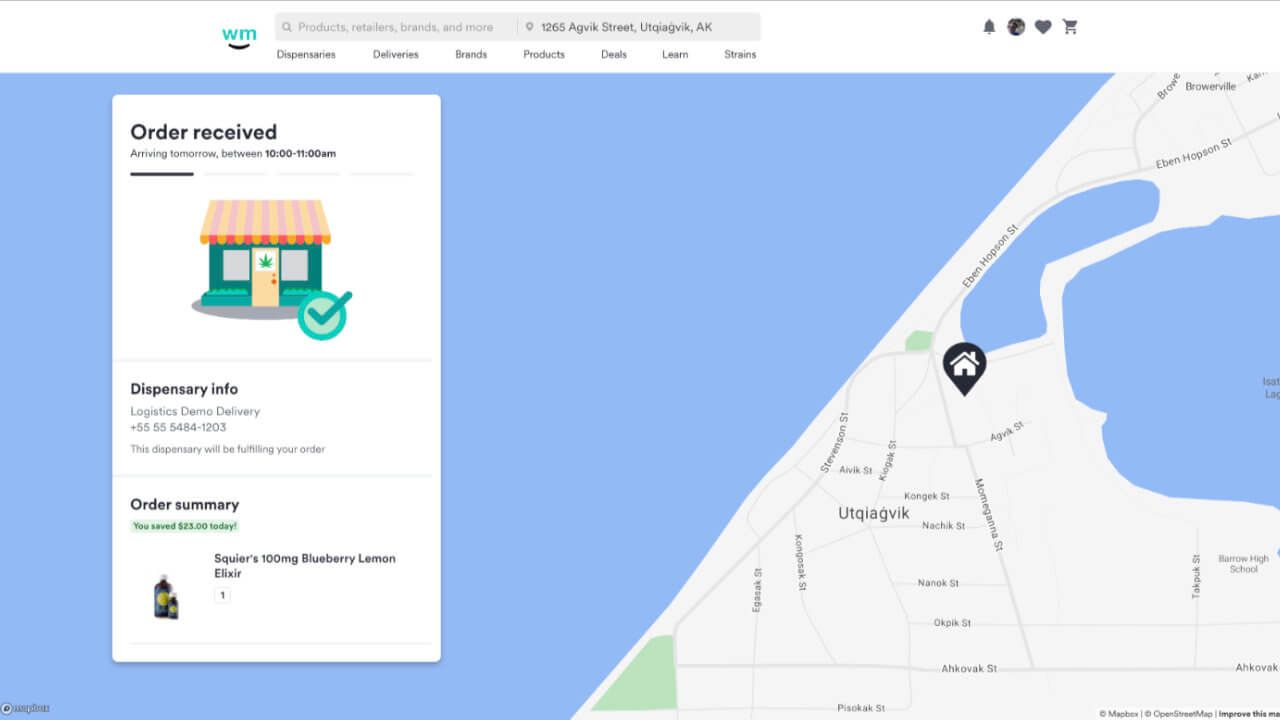Click the Barrow High School map label
Image resolution: width=1280 pixels, height=720 pixels.
click(1243, 564)
